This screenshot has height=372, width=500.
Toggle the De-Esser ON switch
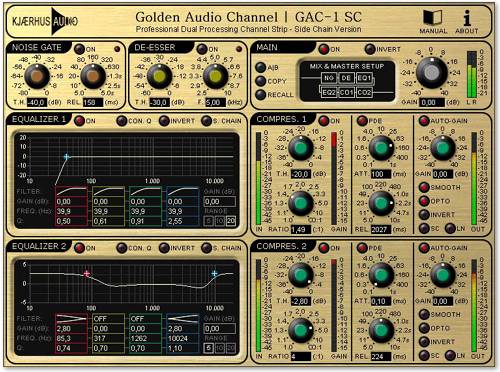202,49
